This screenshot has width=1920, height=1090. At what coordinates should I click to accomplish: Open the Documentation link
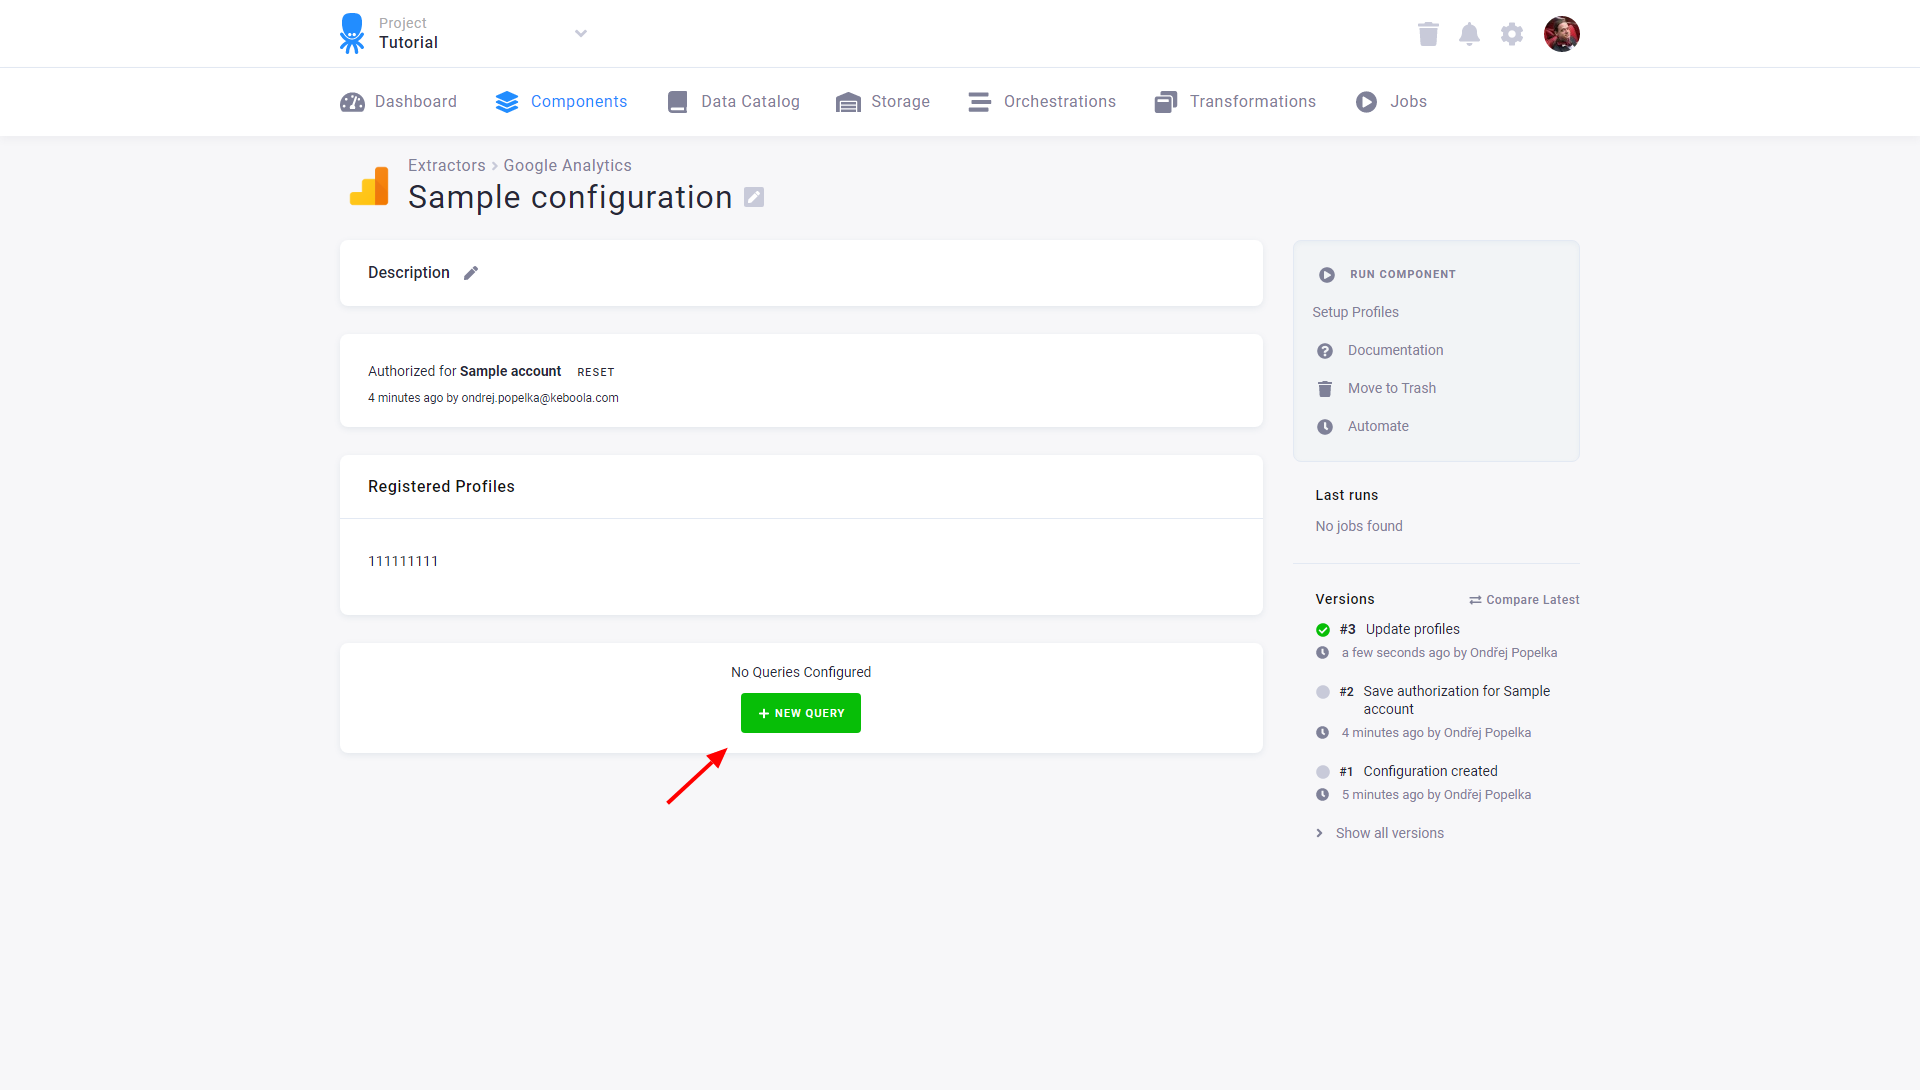point(1395,350)
